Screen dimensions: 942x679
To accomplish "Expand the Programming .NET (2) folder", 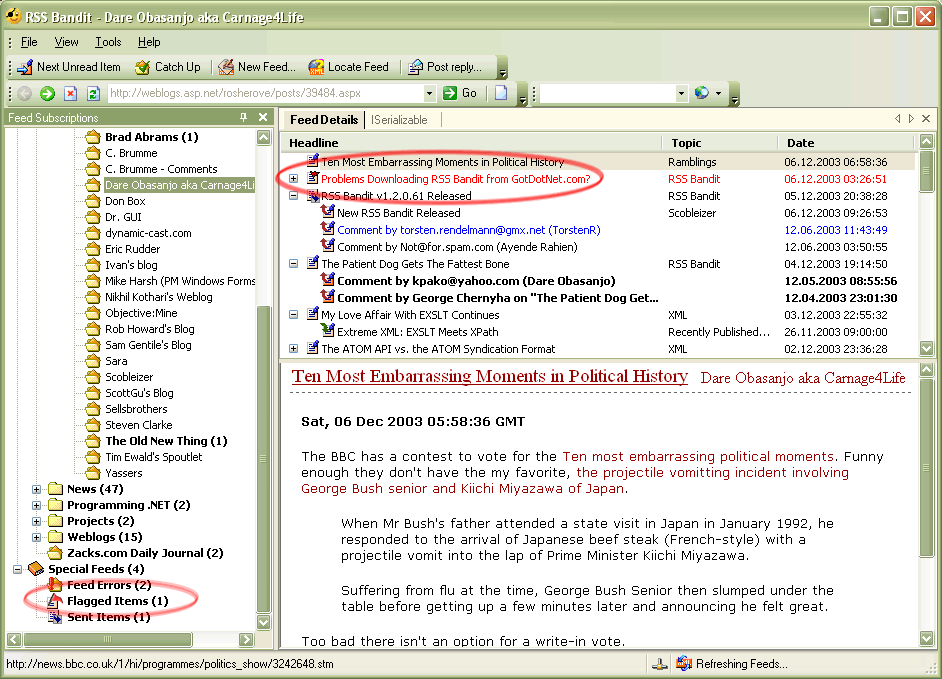I will pos(36,505).
